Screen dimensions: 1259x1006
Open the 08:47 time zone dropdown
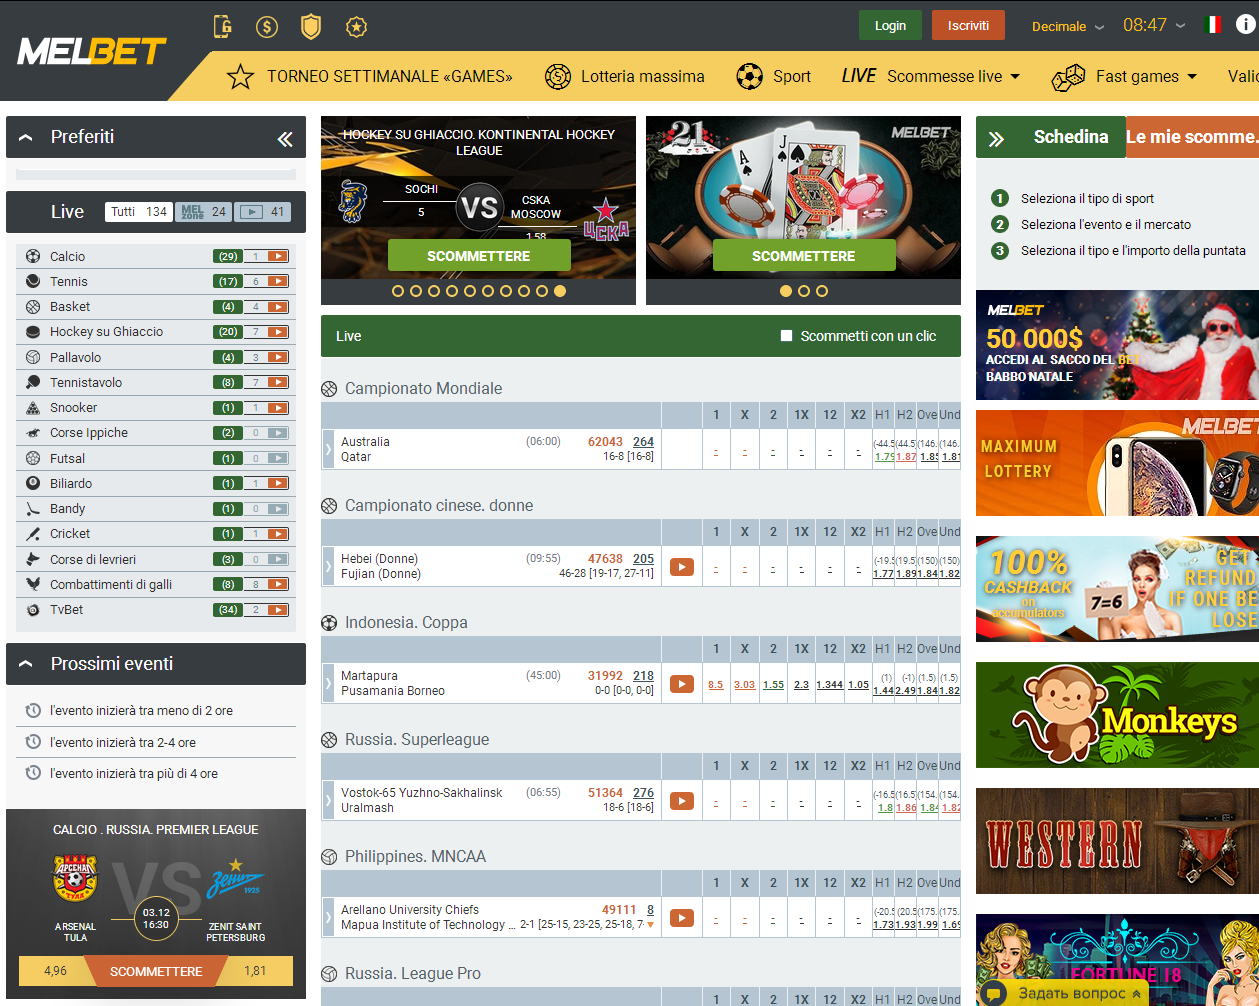[x=1154, y=25]
